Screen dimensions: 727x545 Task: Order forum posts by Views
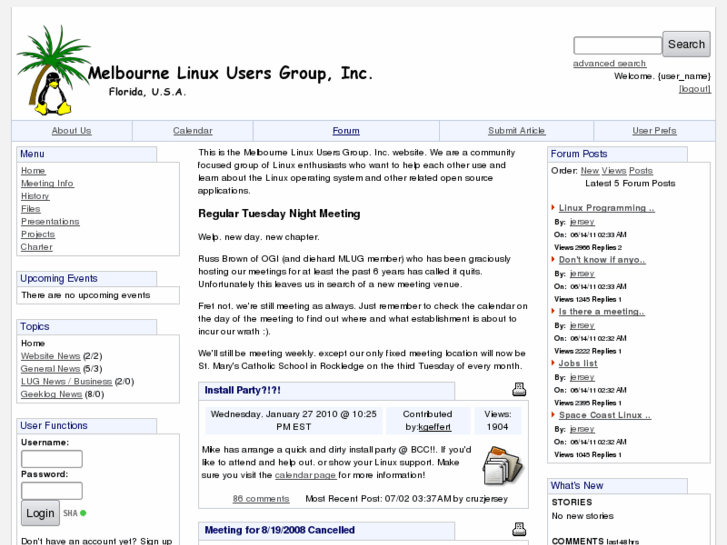[x=614, y=171]
